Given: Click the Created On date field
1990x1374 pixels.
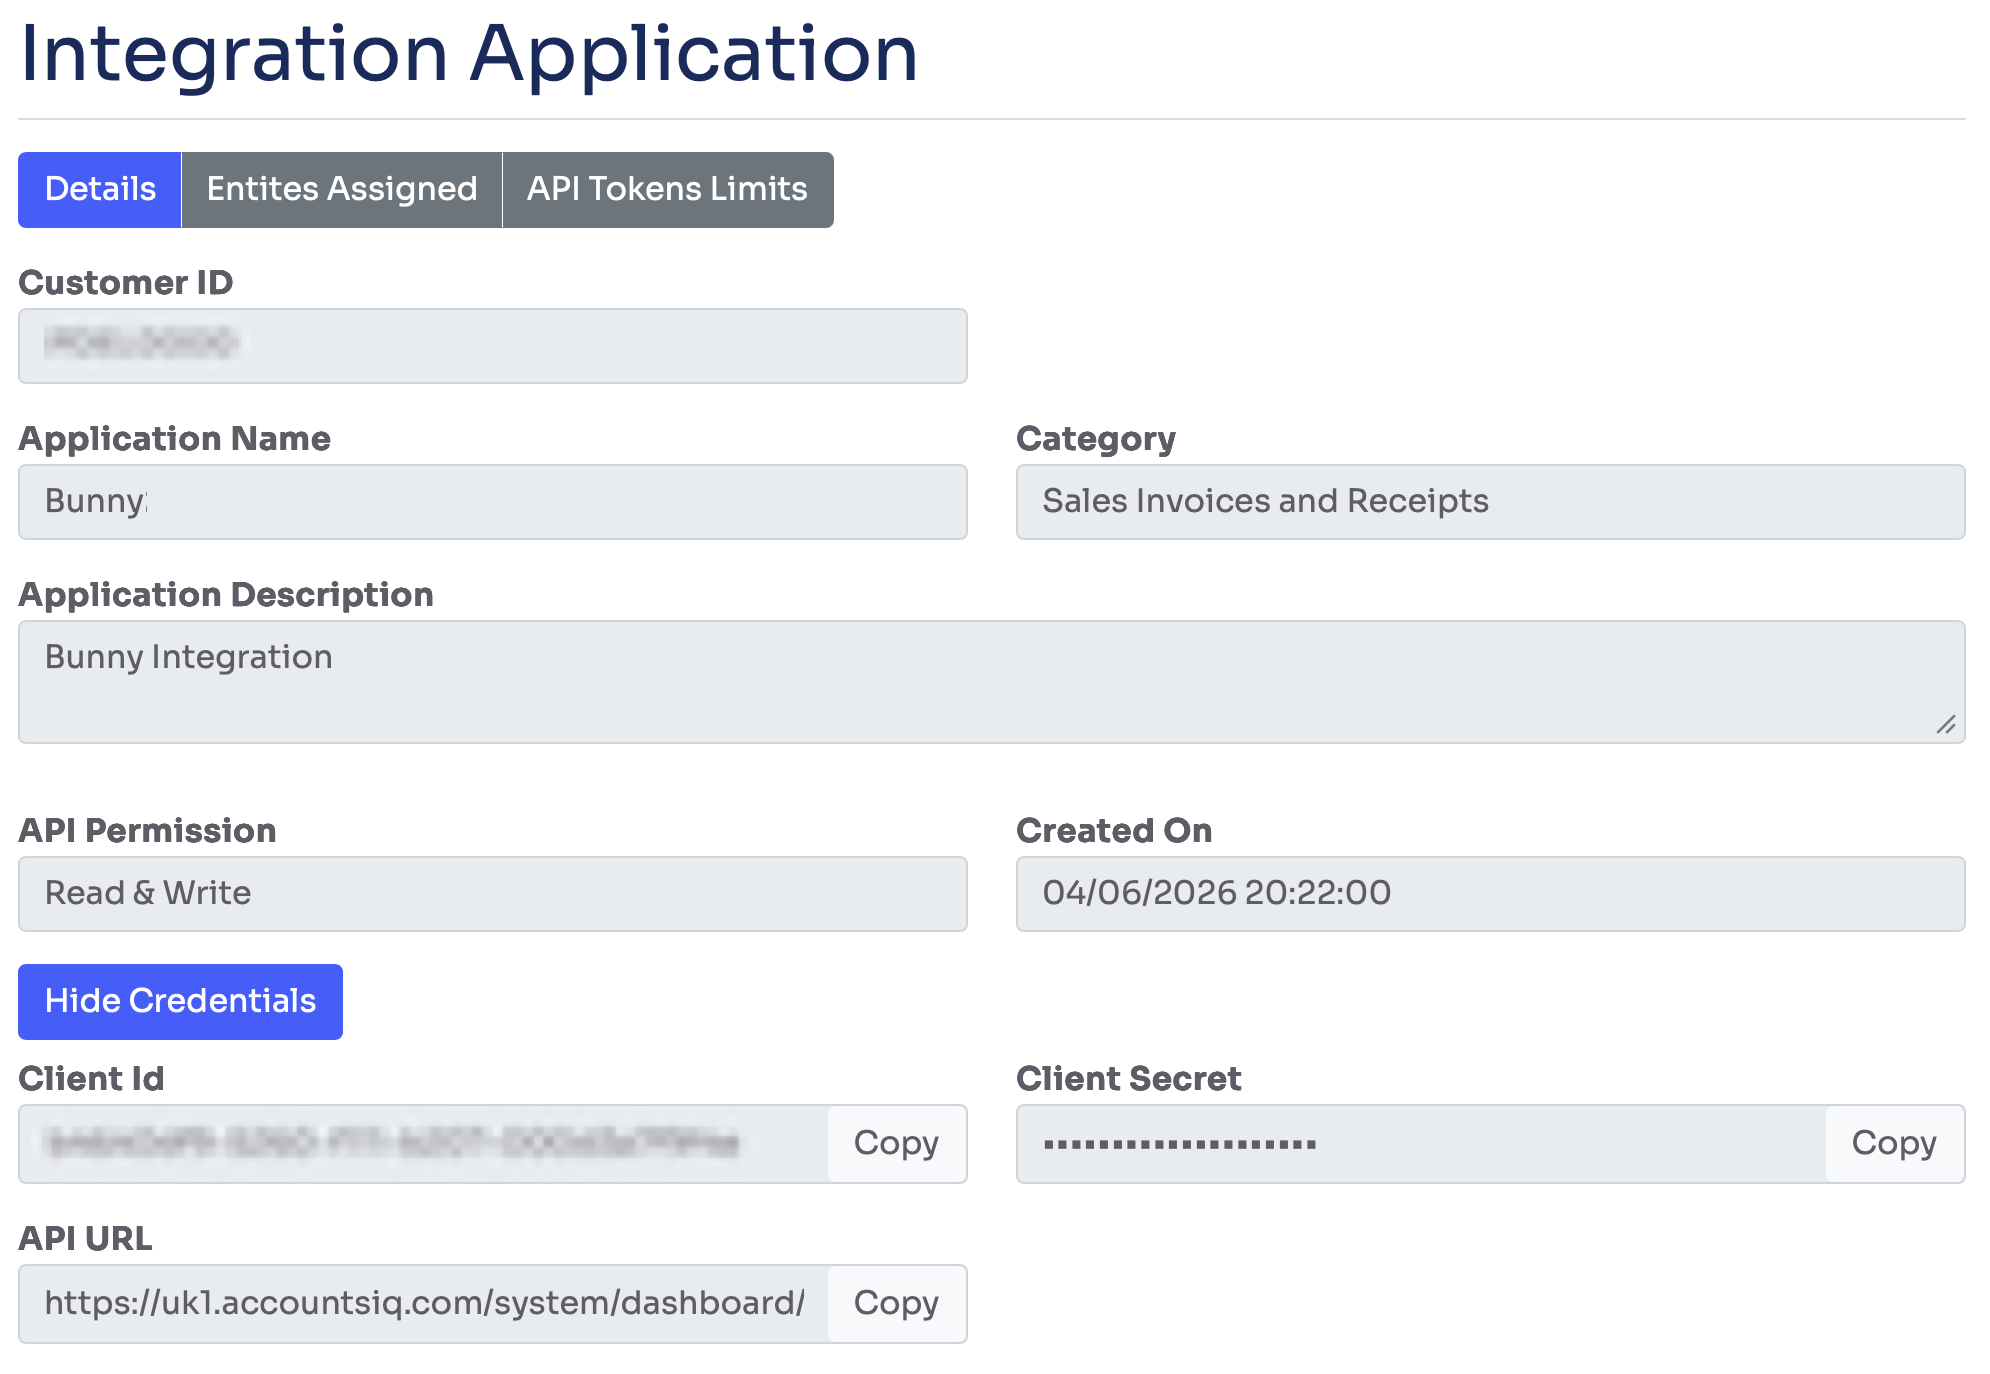Looking at the screenshot, I should (1490, 894).
